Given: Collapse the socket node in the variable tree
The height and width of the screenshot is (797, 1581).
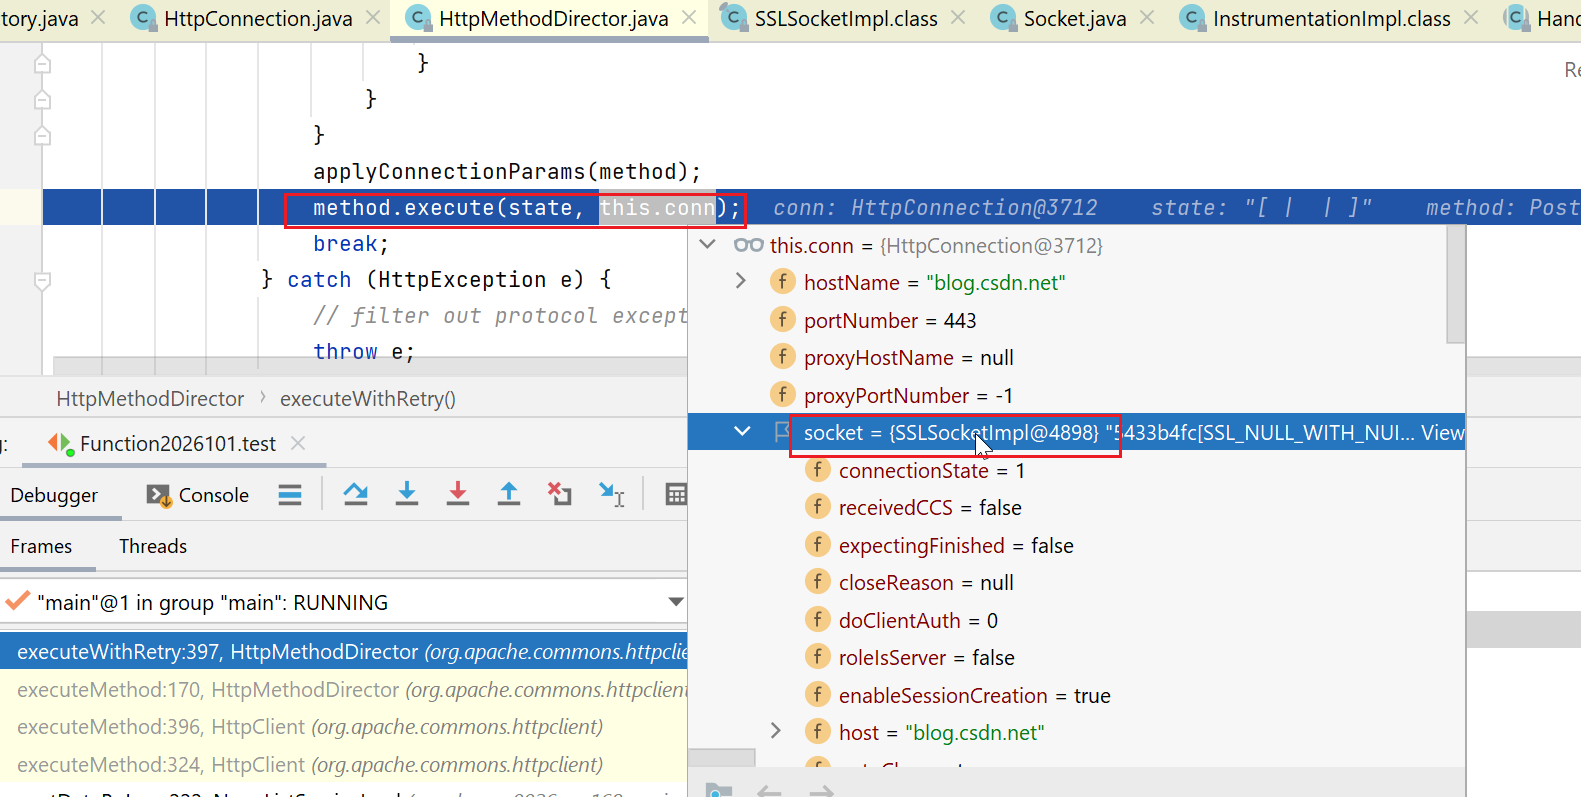Looking at the screenshot, I should (x=742, y=432).
